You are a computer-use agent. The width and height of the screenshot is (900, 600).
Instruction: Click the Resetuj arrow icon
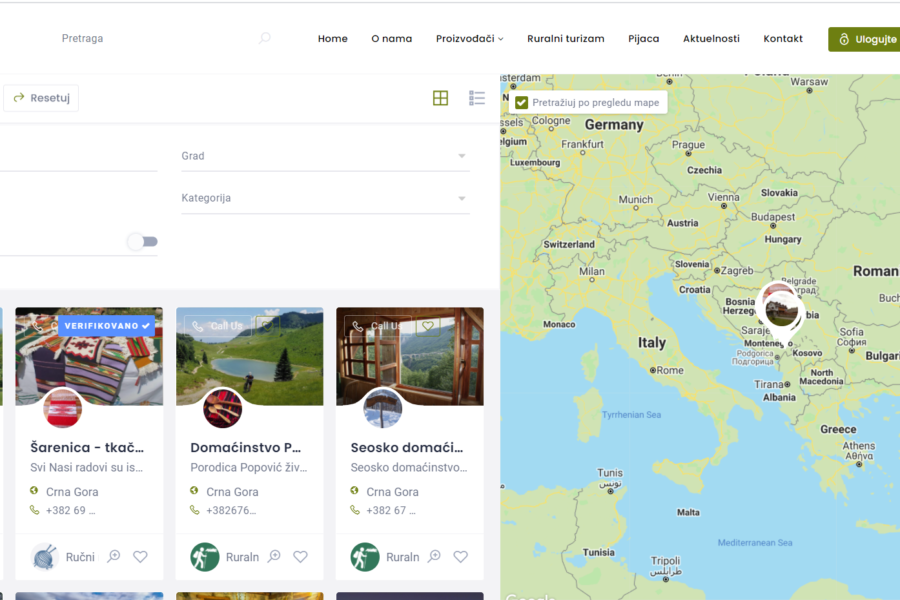click(19, 98)
